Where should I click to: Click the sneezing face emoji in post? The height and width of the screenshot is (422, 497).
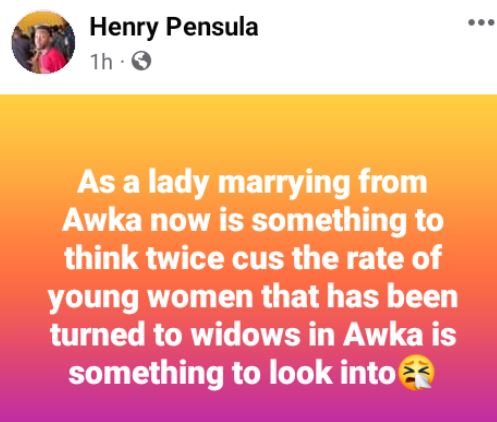[417, 373]
